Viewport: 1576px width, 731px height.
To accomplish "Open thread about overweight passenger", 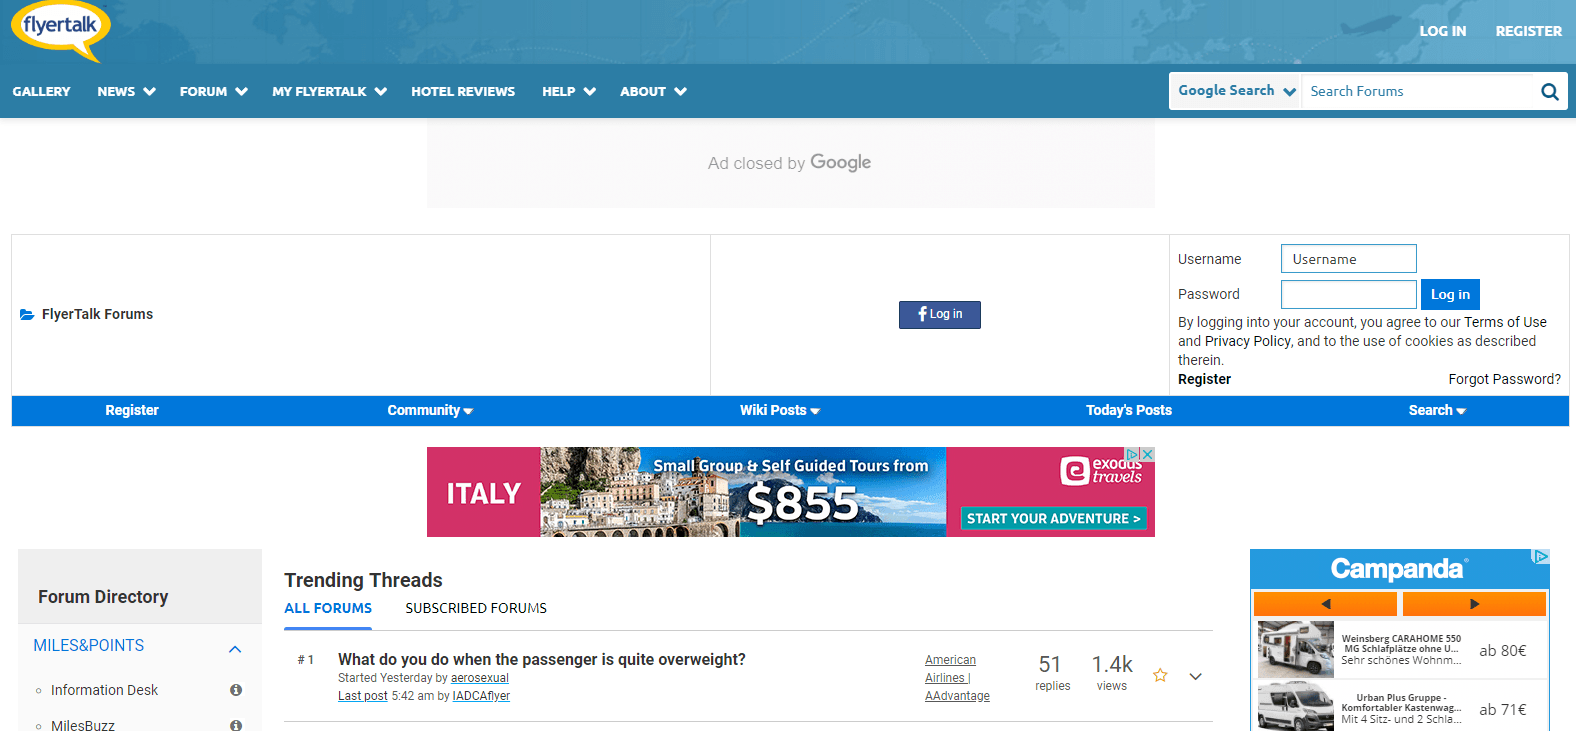I will pyautogui.click(x=542, y=659).
